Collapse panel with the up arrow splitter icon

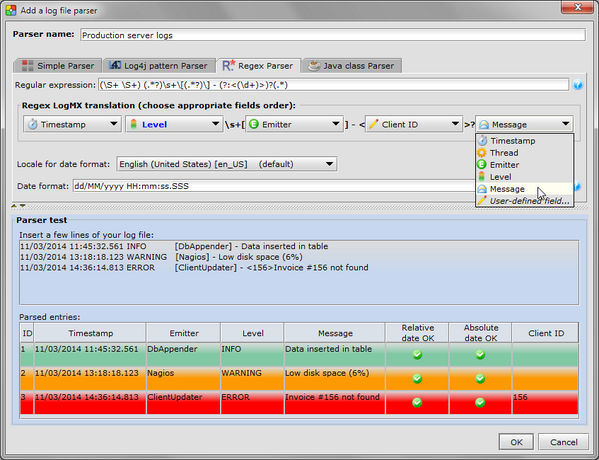14,206
